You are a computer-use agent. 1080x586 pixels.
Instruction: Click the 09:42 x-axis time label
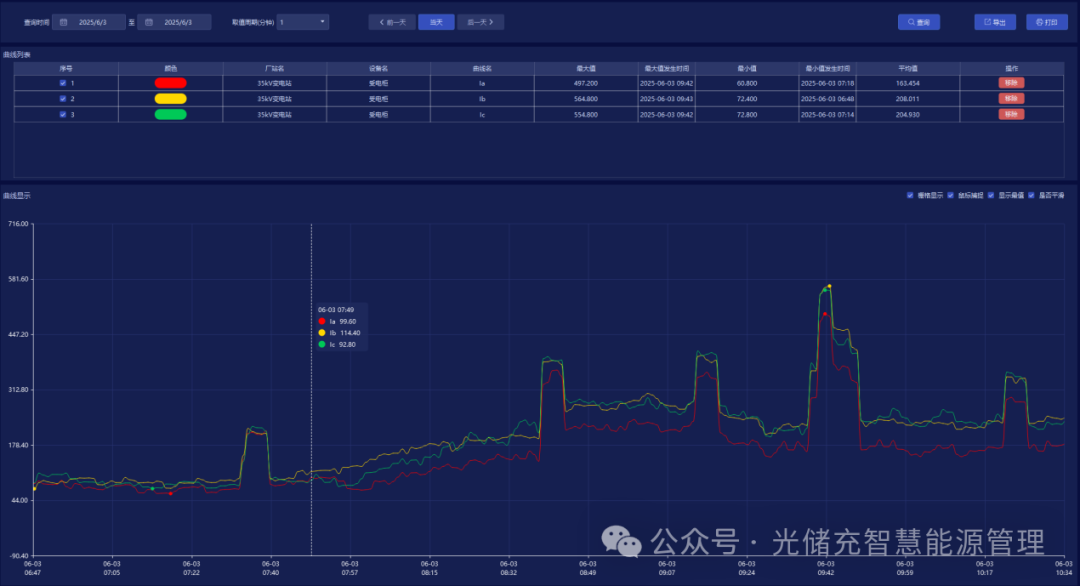(x=826, y=568)
